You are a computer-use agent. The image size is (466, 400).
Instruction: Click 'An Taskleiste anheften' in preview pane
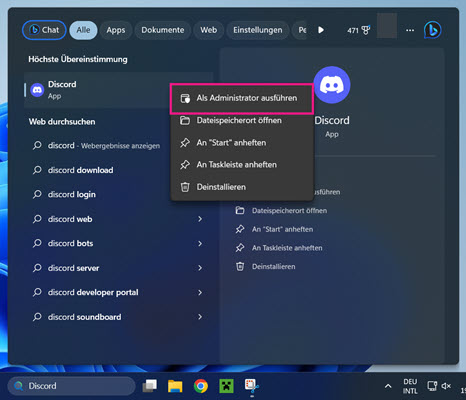[x=279, y=248]
